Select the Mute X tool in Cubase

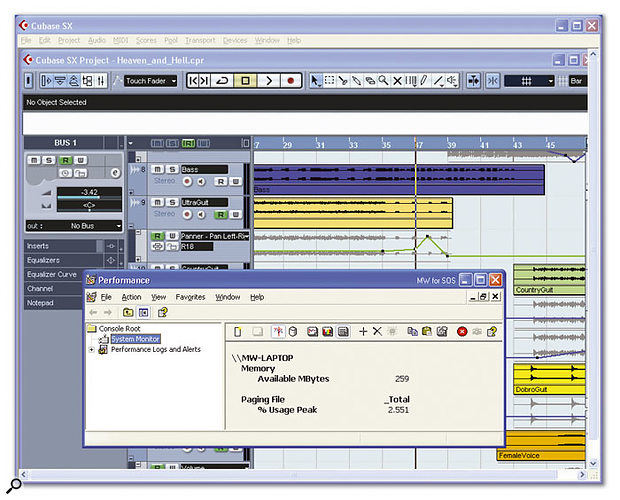pos(397,81)
